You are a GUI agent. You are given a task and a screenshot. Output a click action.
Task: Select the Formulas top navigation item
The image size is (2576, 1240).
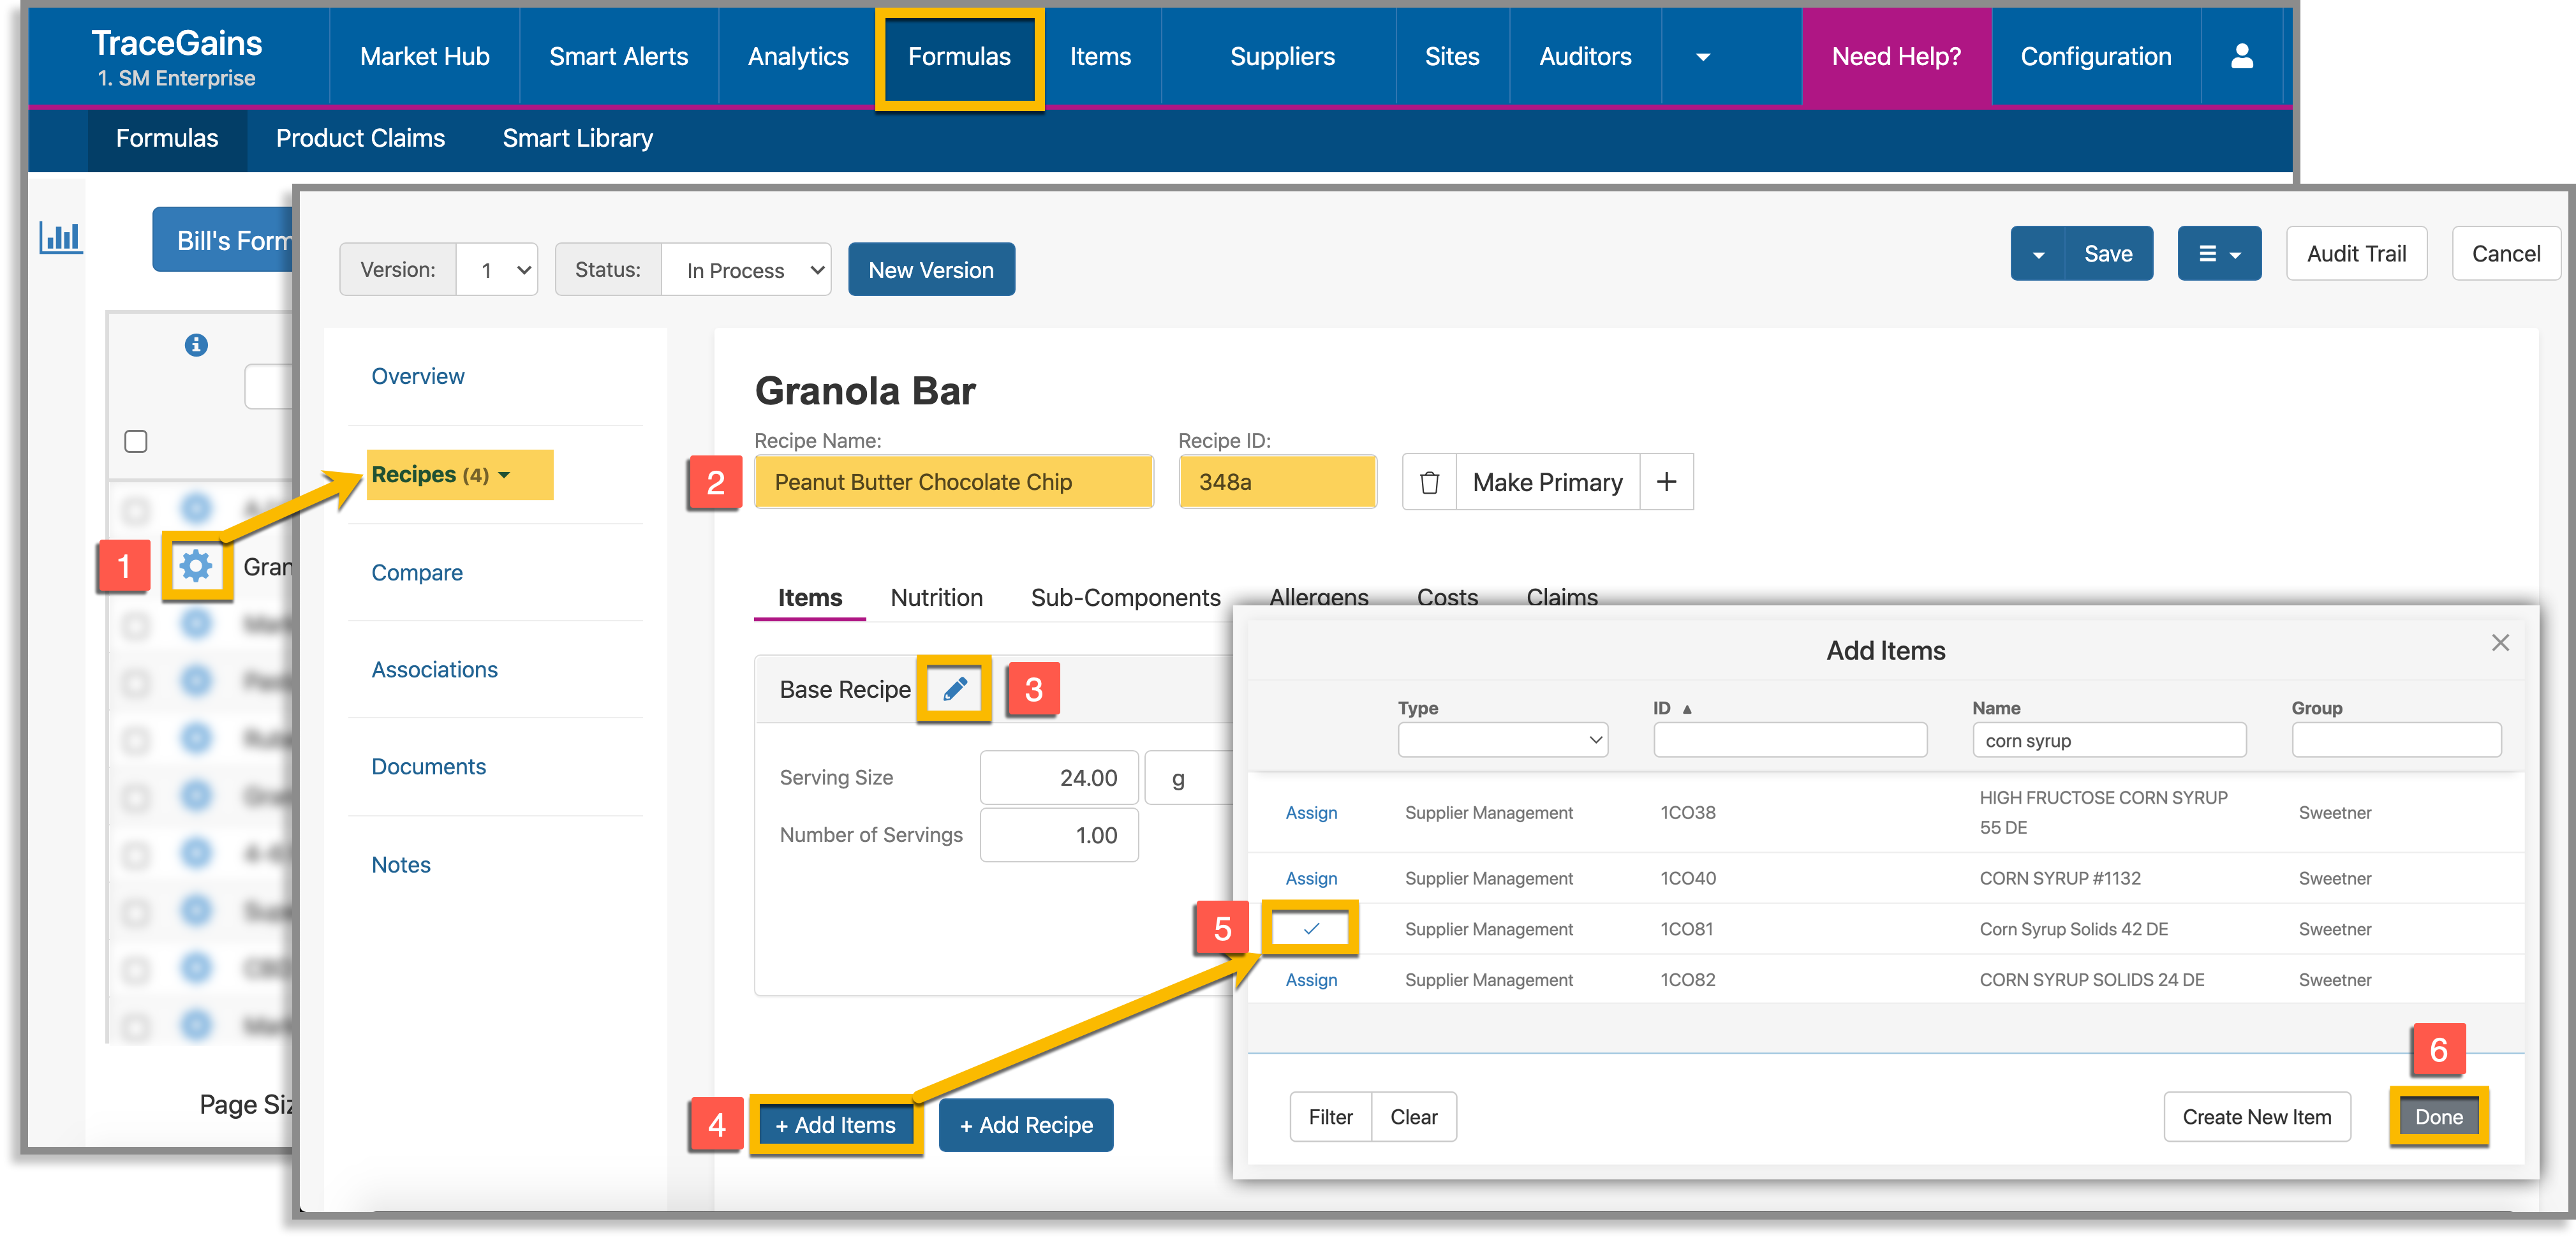pos(959,57)
